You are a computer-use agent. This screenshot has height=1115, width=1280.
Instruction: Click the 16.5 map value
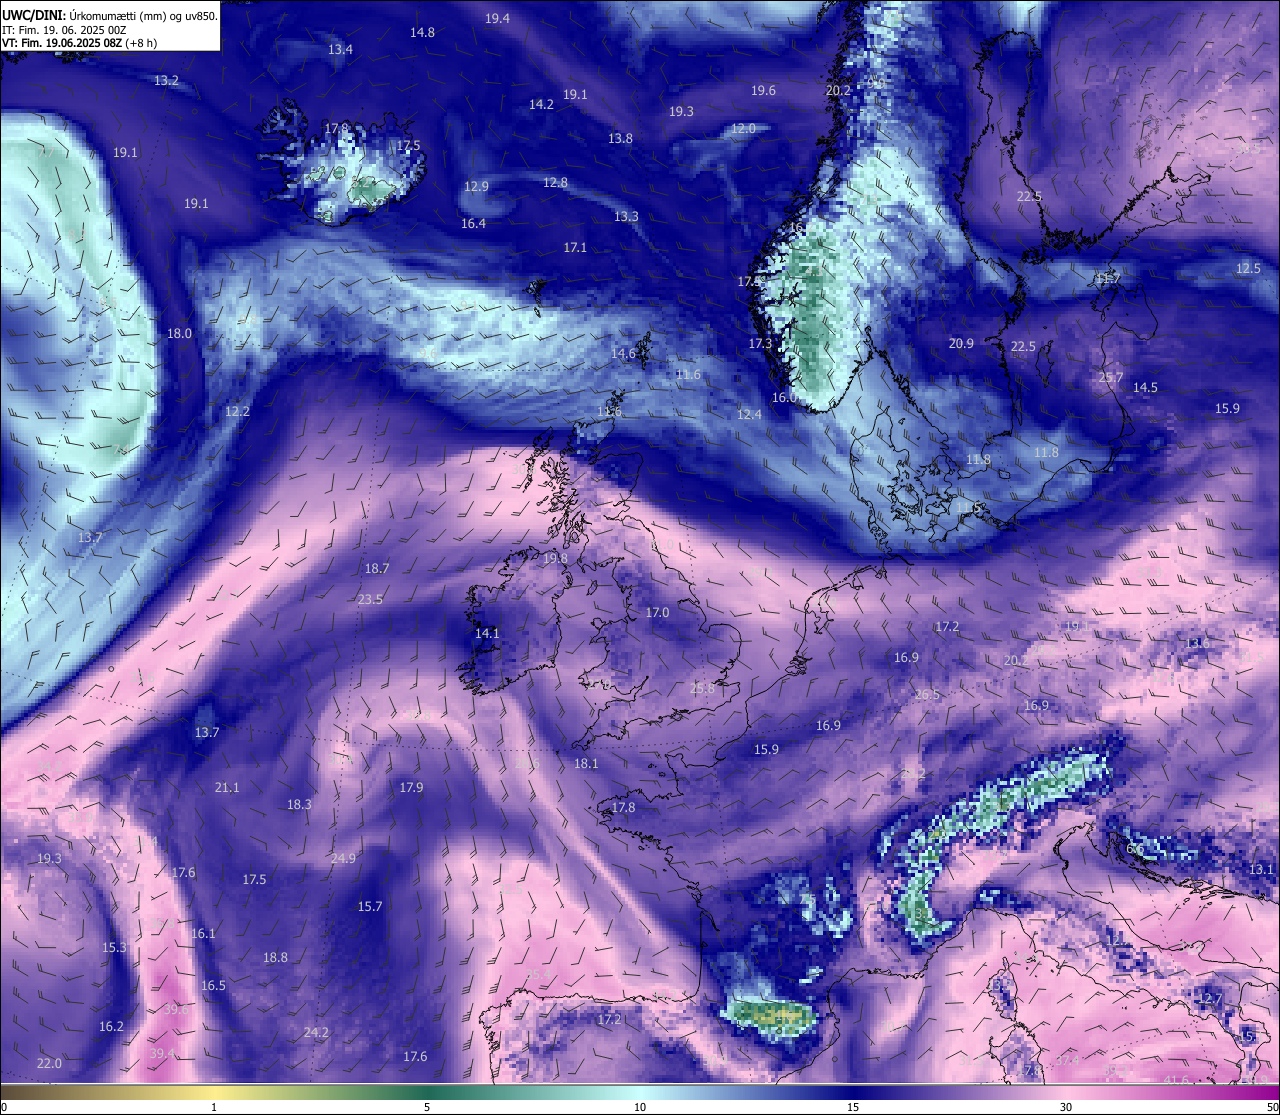(213, 986)
